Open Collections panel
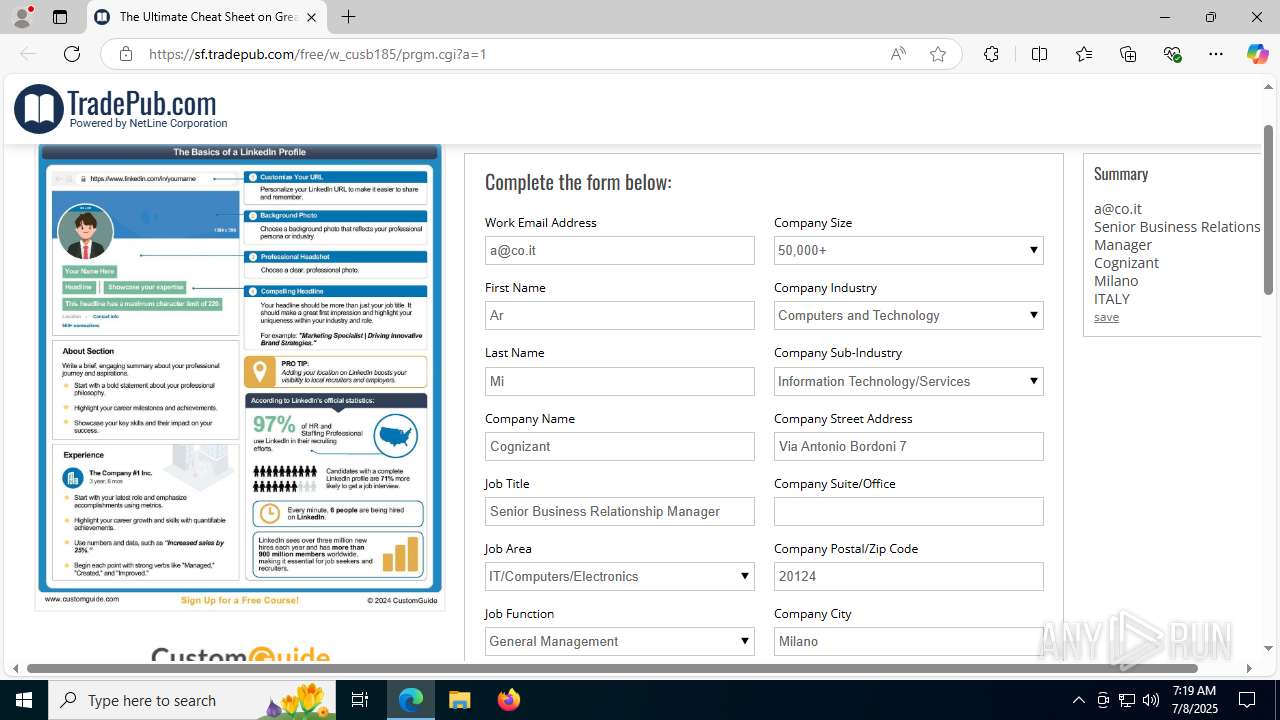Screen dimensions: 1280x720 point(1128,54)
